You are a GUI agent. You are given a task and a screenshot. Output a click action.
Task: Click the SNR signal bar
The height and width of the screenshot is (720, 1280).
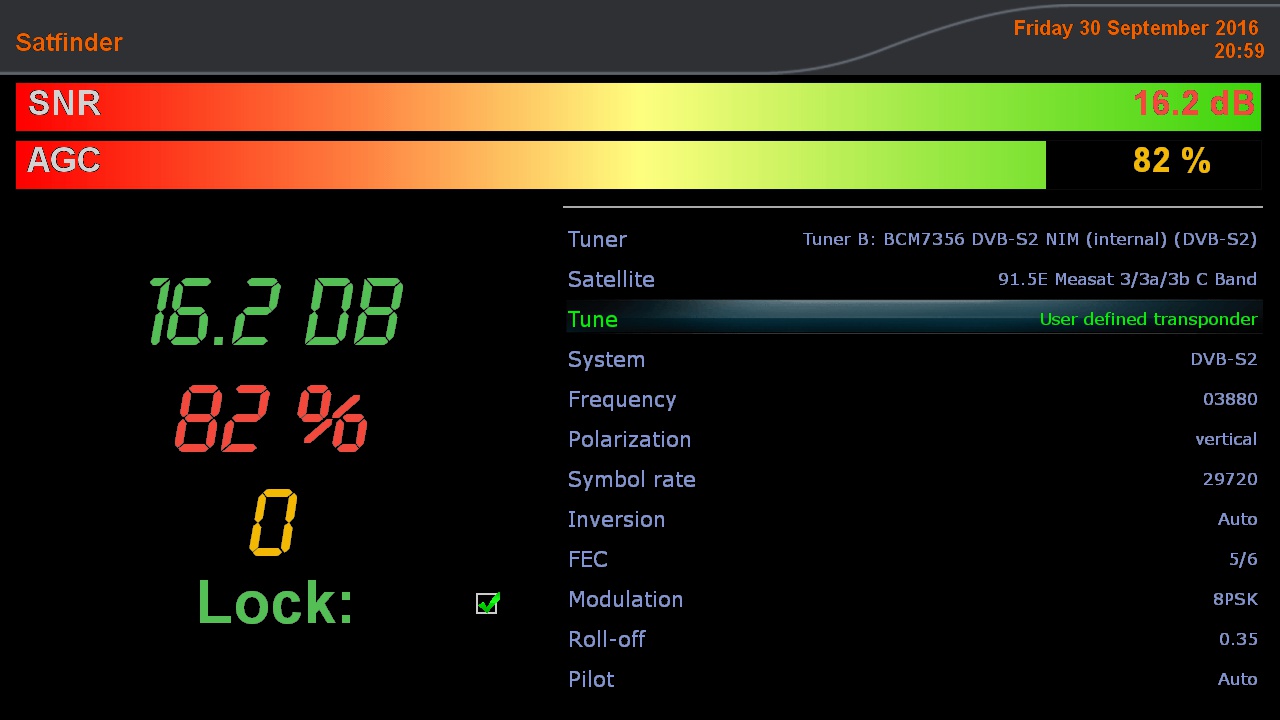638,107
